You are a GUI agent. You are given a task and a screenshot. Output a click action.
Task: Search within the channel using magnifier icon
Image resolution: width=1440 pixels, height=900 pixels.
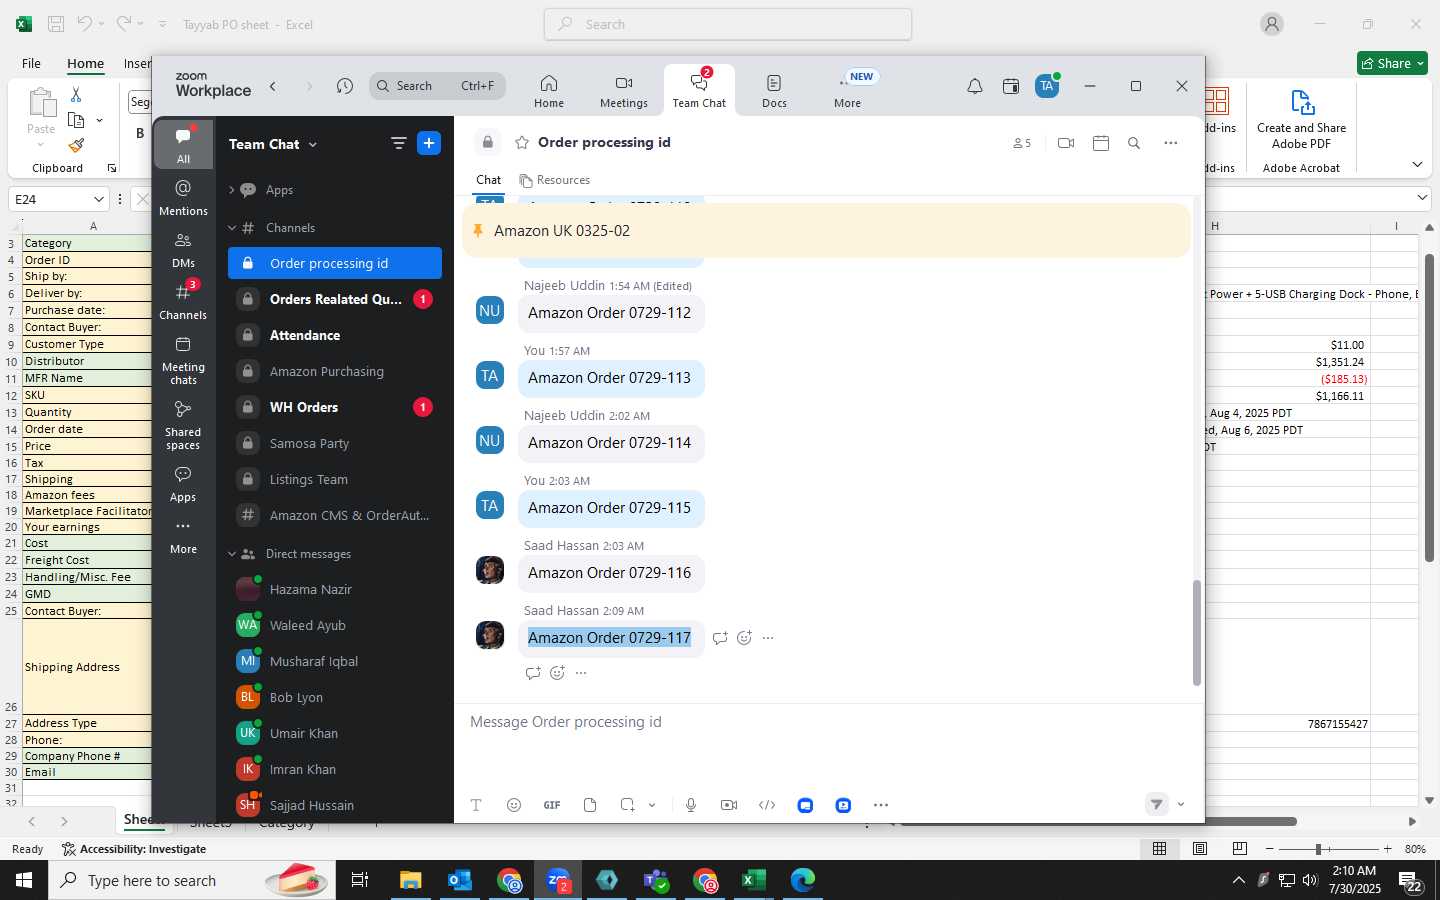click(x=1134, y=143)
